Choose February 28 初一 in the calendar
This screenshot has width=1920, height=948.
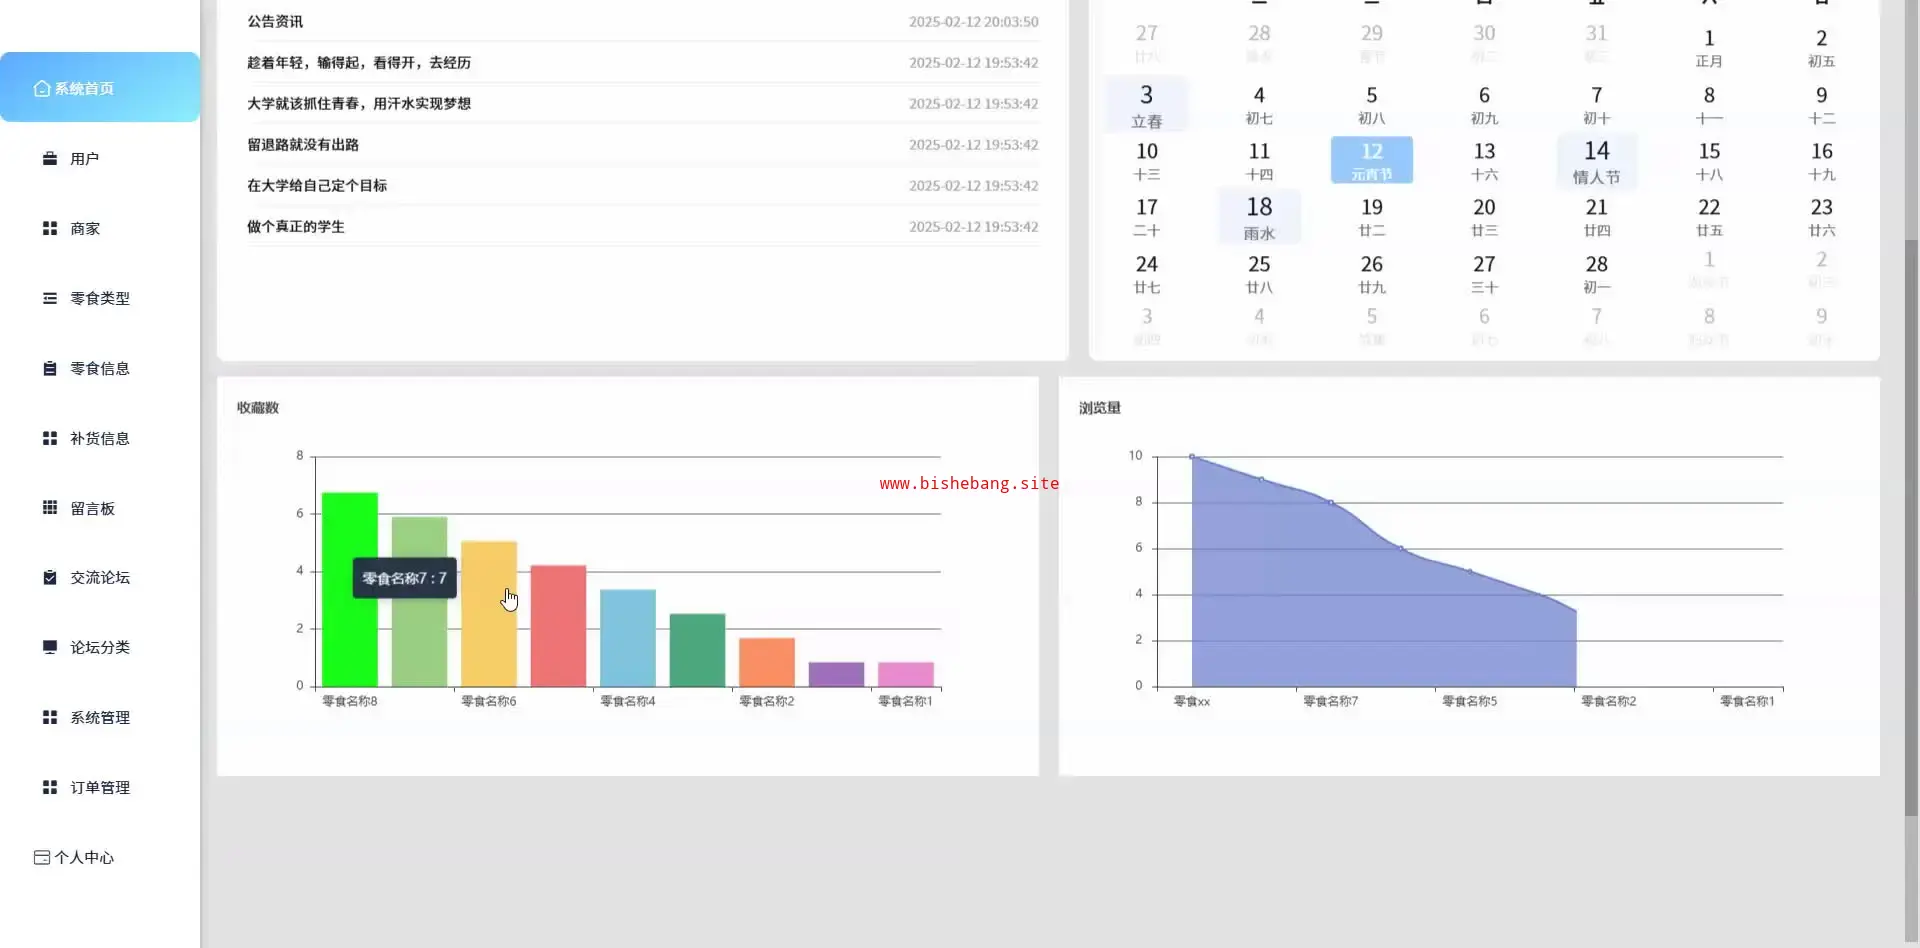click(x=1597, y=273)
